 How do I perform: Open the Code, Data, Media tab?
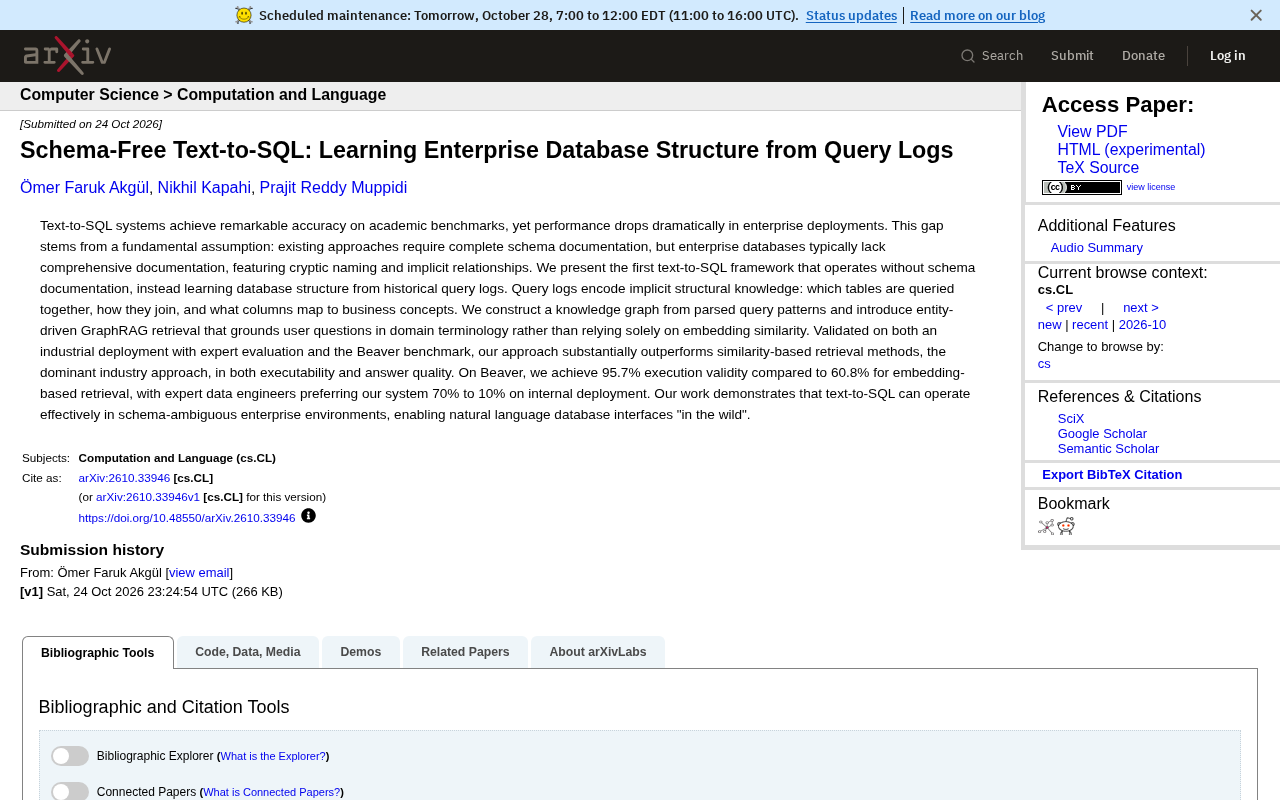[x=248, y=652]
